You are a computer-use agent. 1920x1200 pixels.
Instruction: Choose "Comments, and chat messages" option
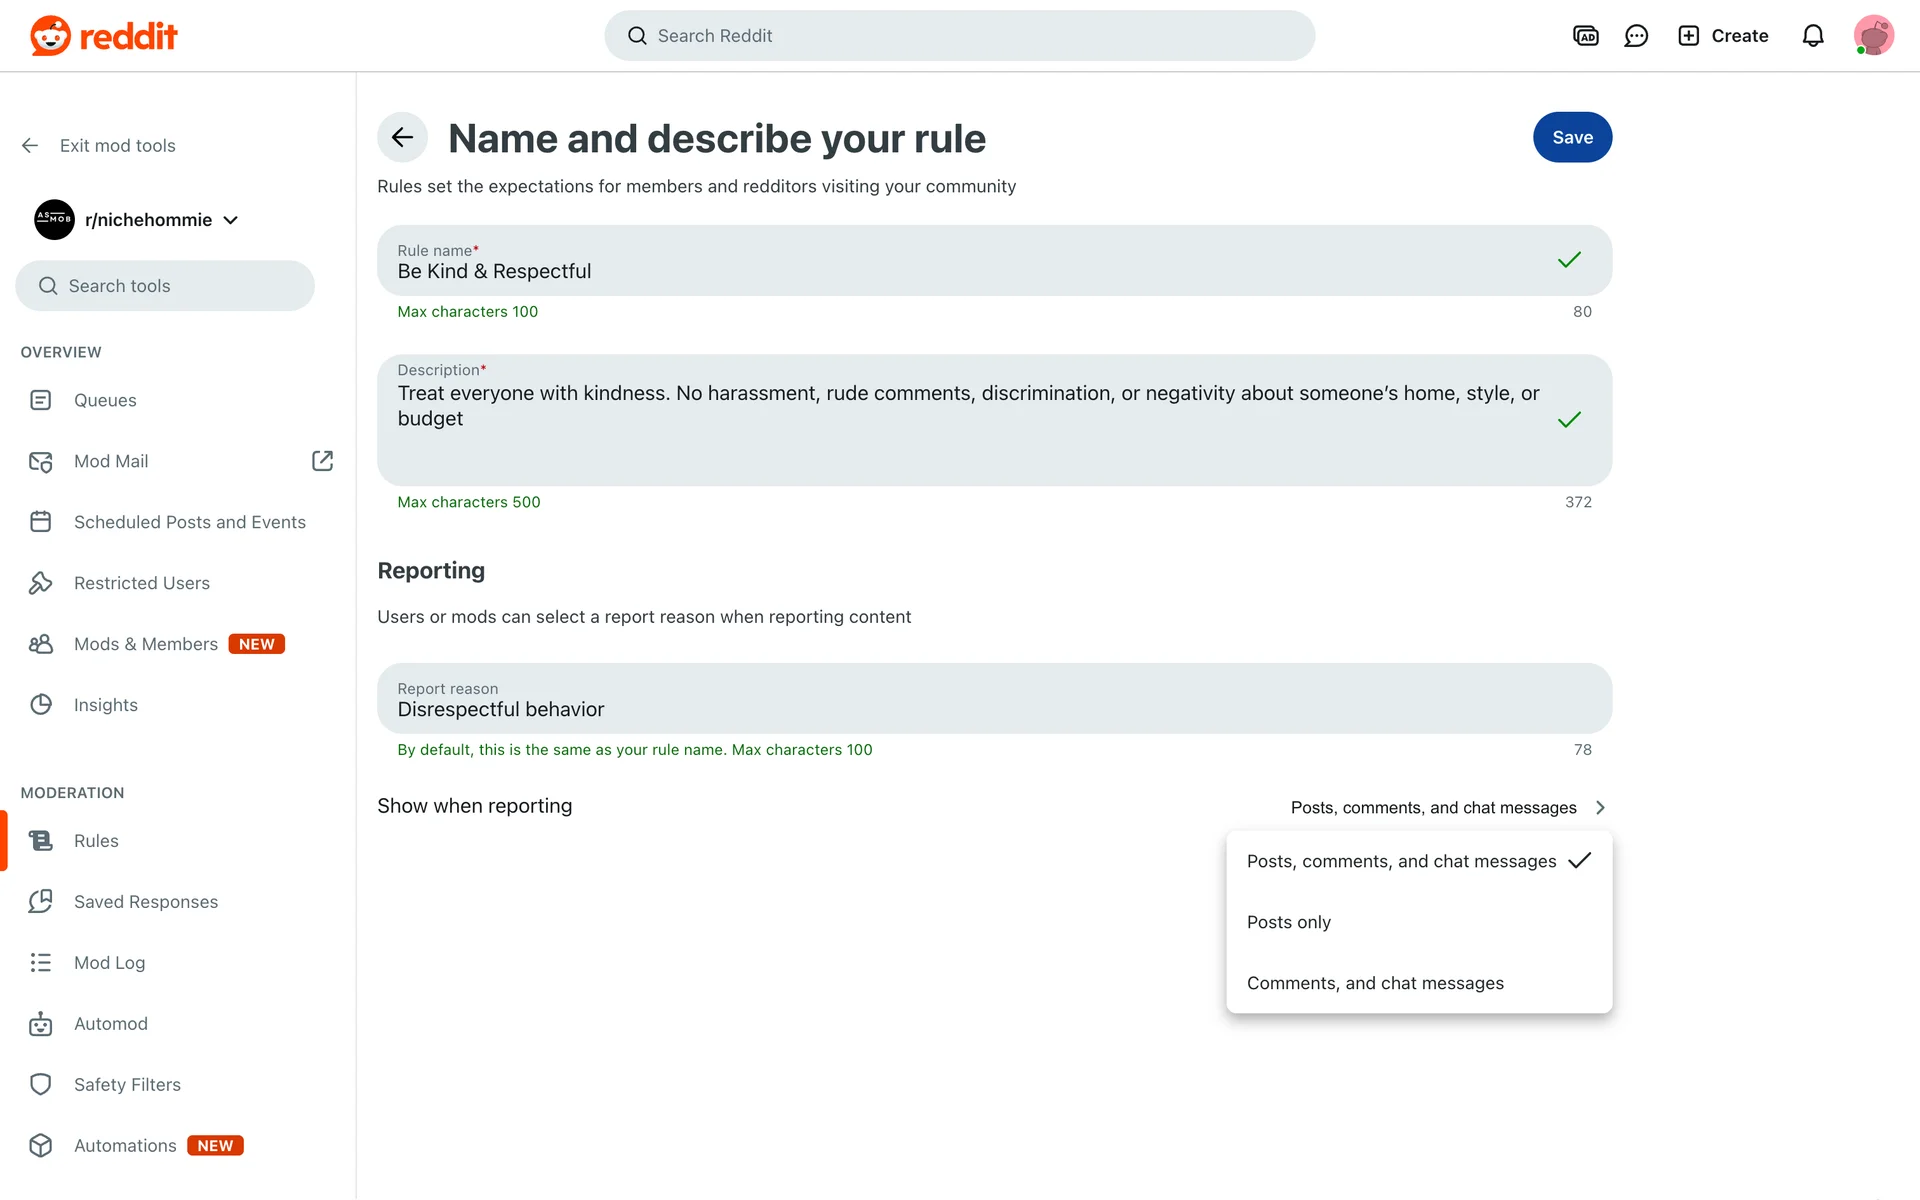[x=1374, y=983]
